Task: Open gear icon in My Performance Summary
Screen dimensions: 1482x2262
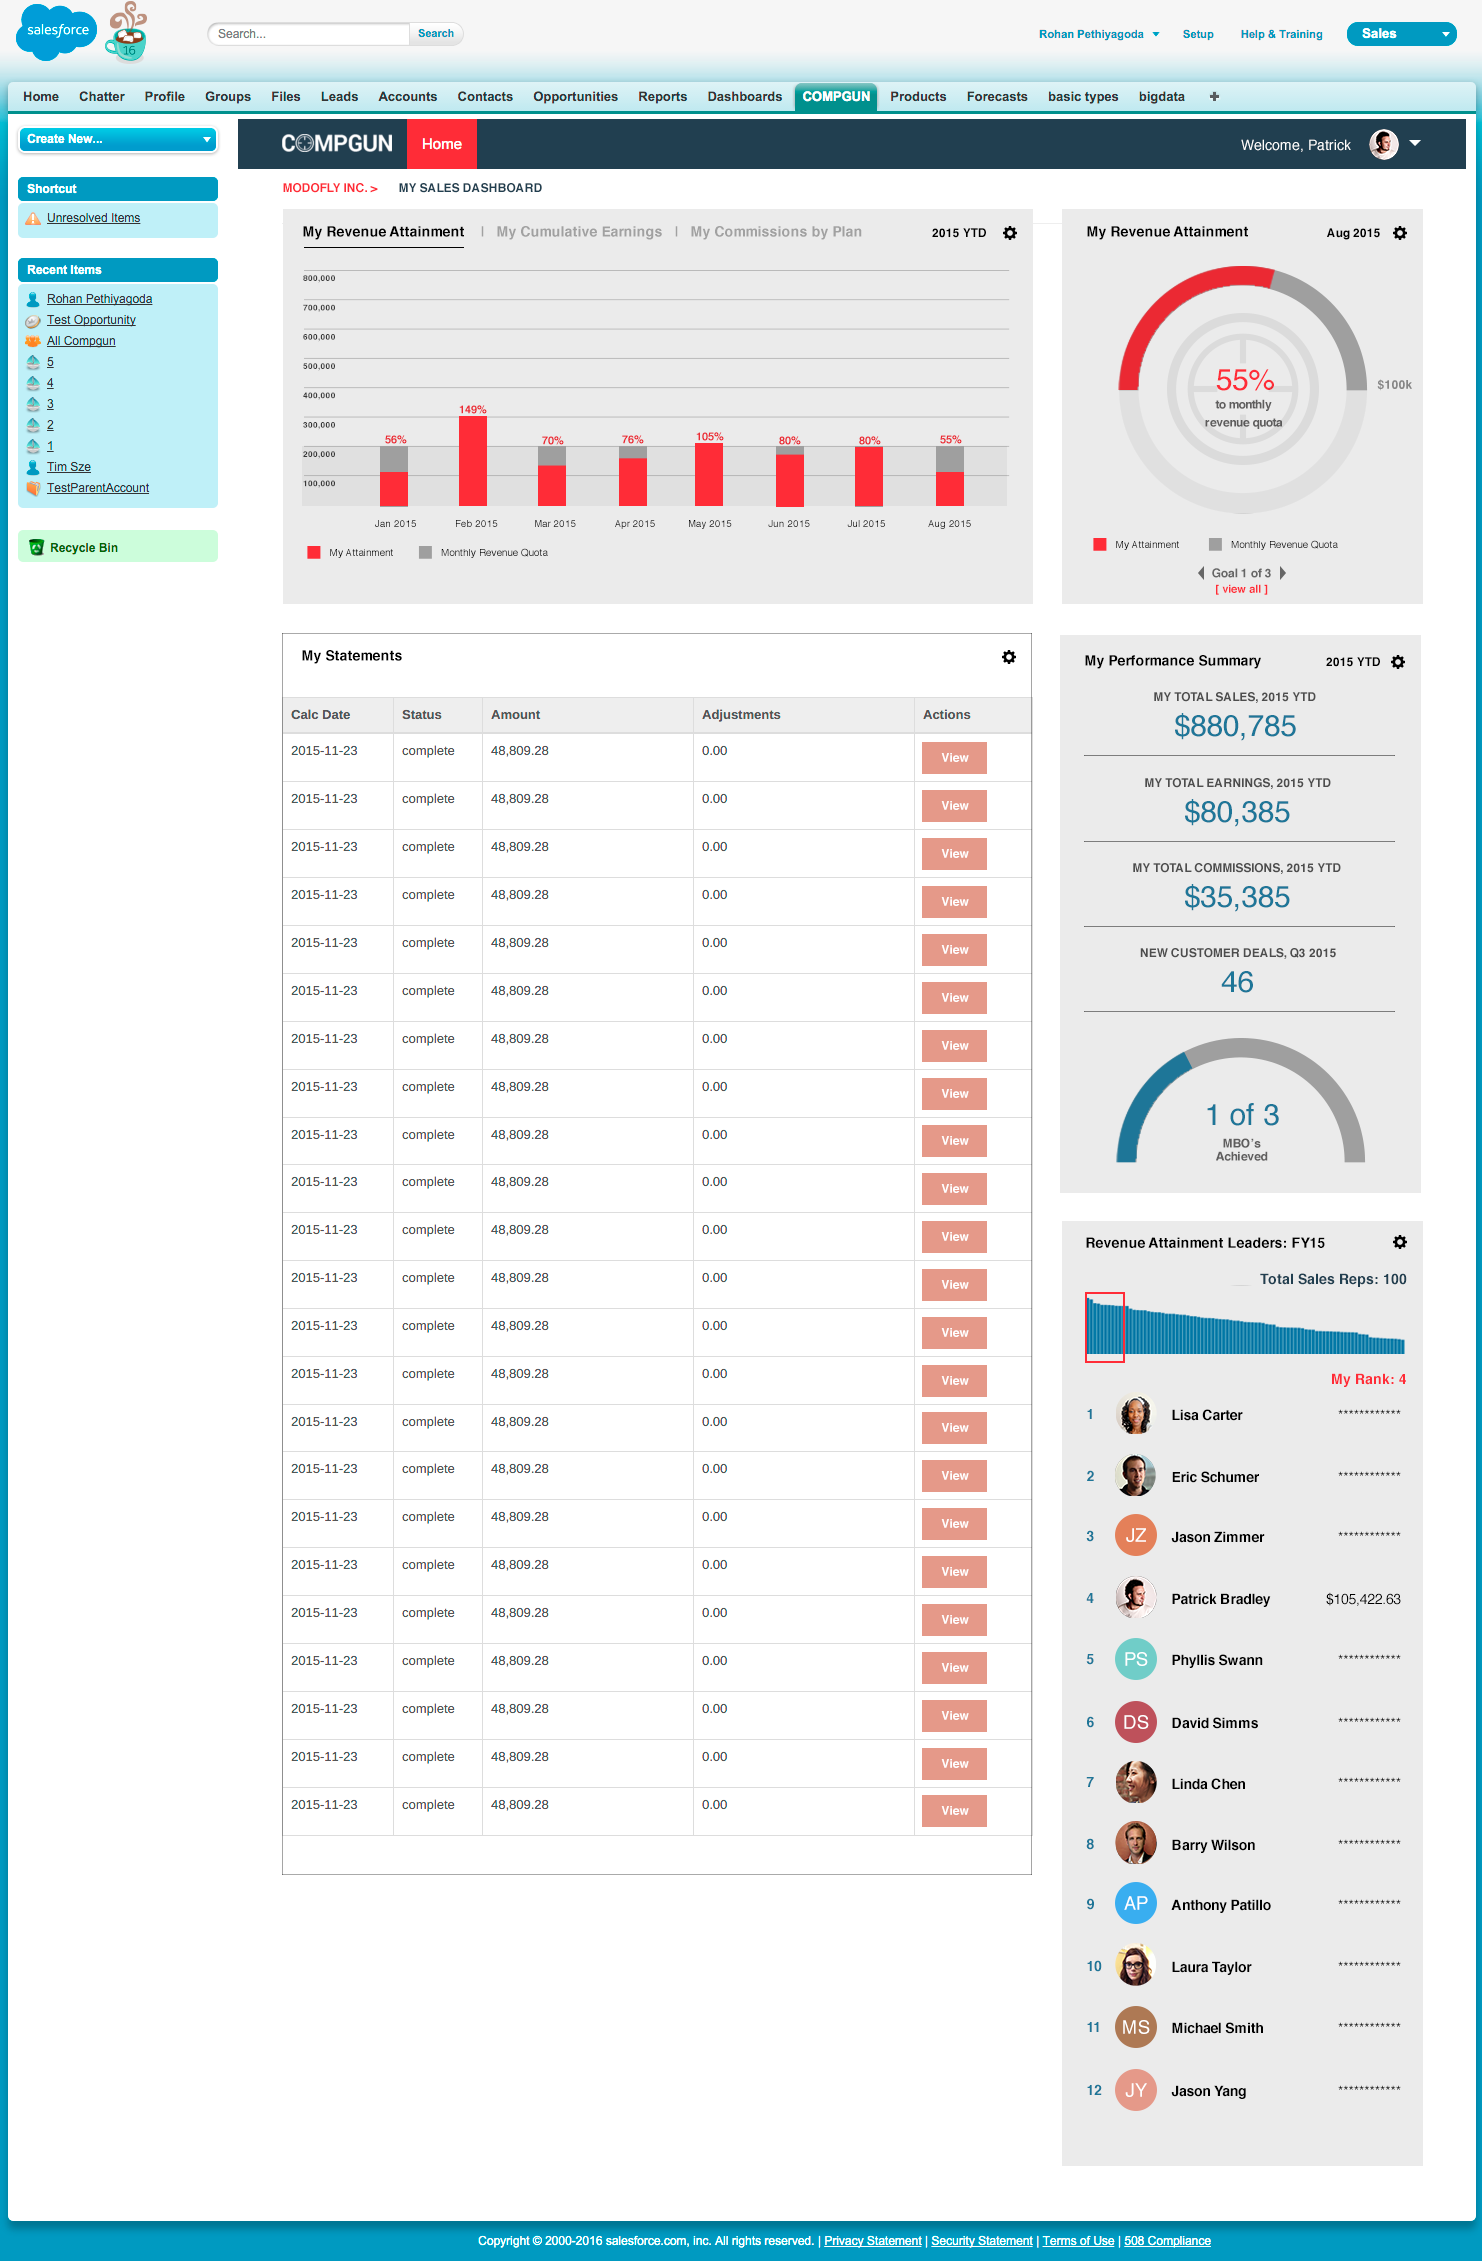Action: tap(1398, 662)
